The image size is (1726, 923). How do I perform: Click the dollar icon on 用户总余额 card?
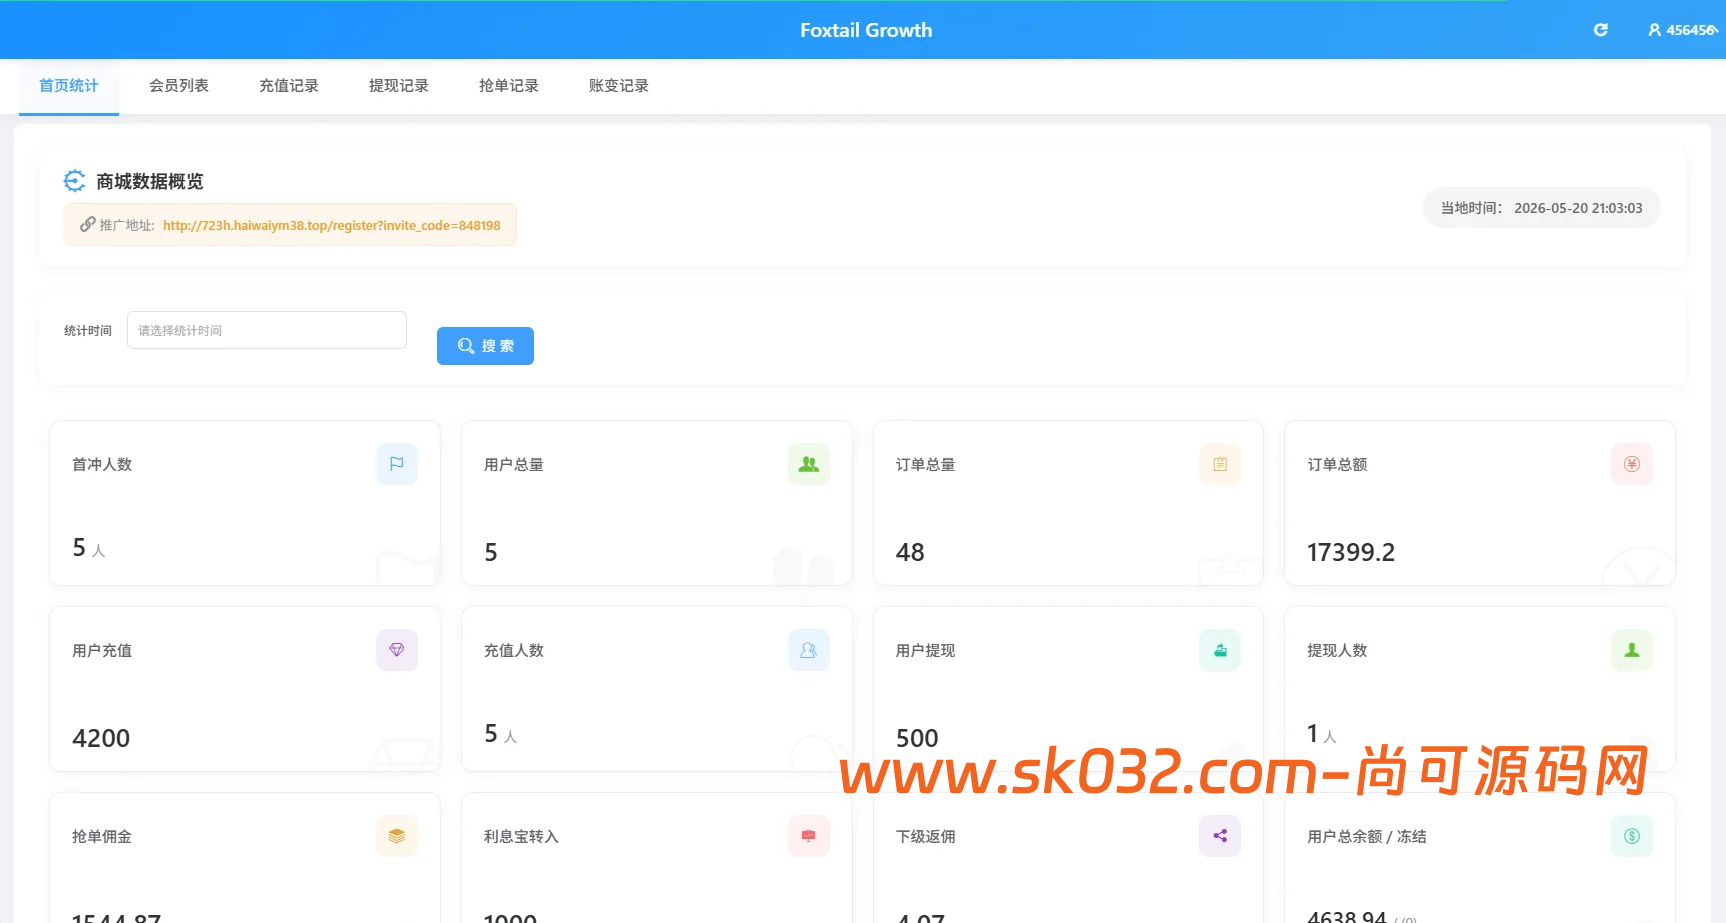[1632, 836]
